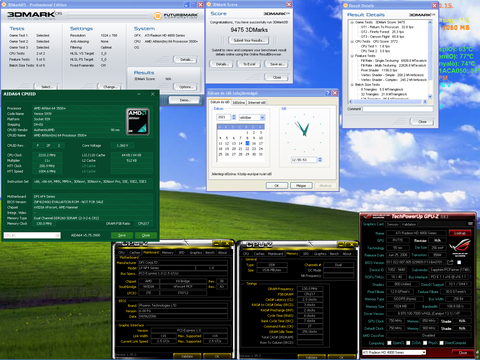Click the Demo button in the 3DMark05 window
Screen dimensions: 480x360
185,100
